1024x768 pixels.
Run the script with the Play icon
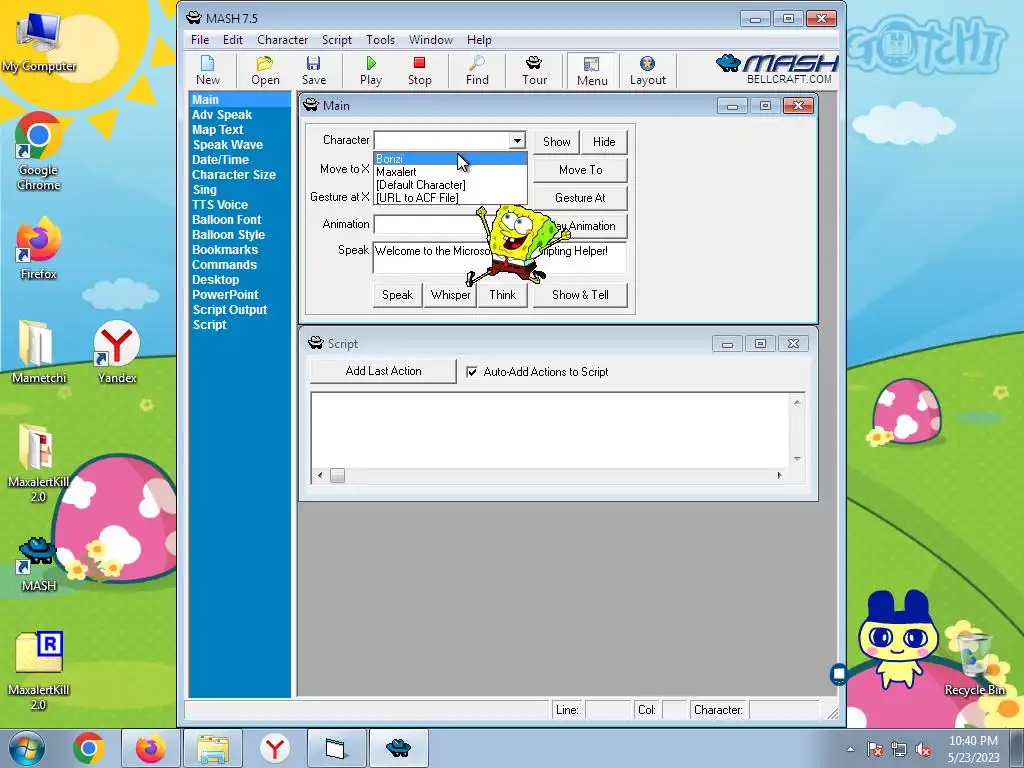tap(371, 71)
